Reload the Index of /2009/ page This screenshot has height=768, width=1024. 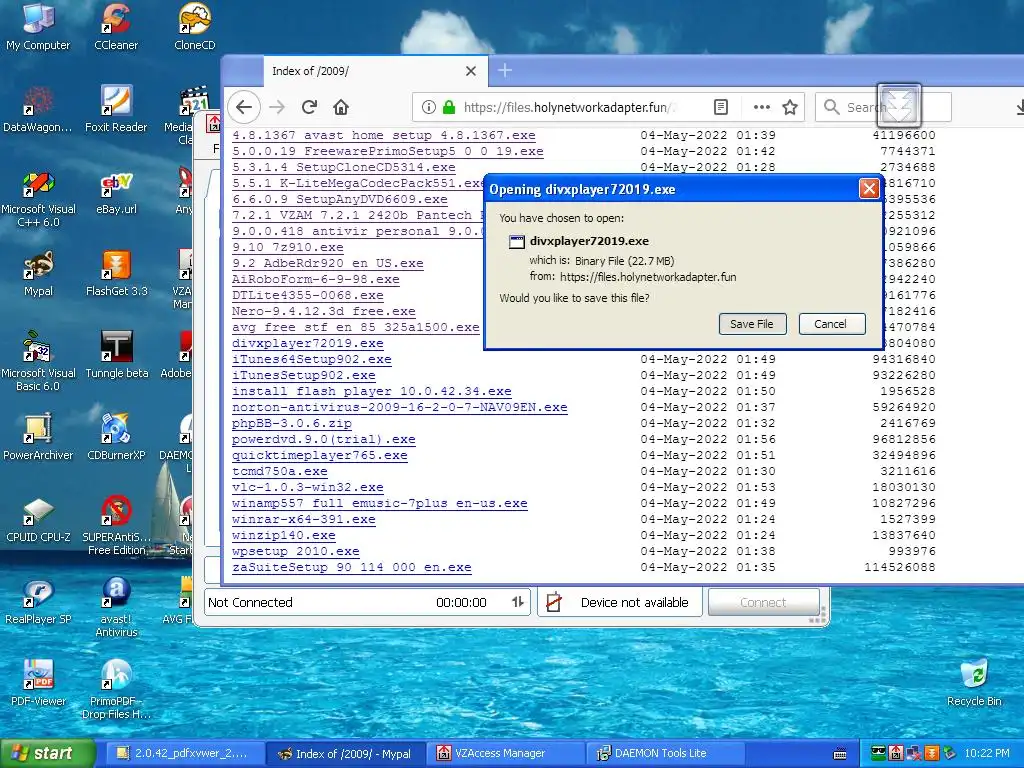(310, 107)
